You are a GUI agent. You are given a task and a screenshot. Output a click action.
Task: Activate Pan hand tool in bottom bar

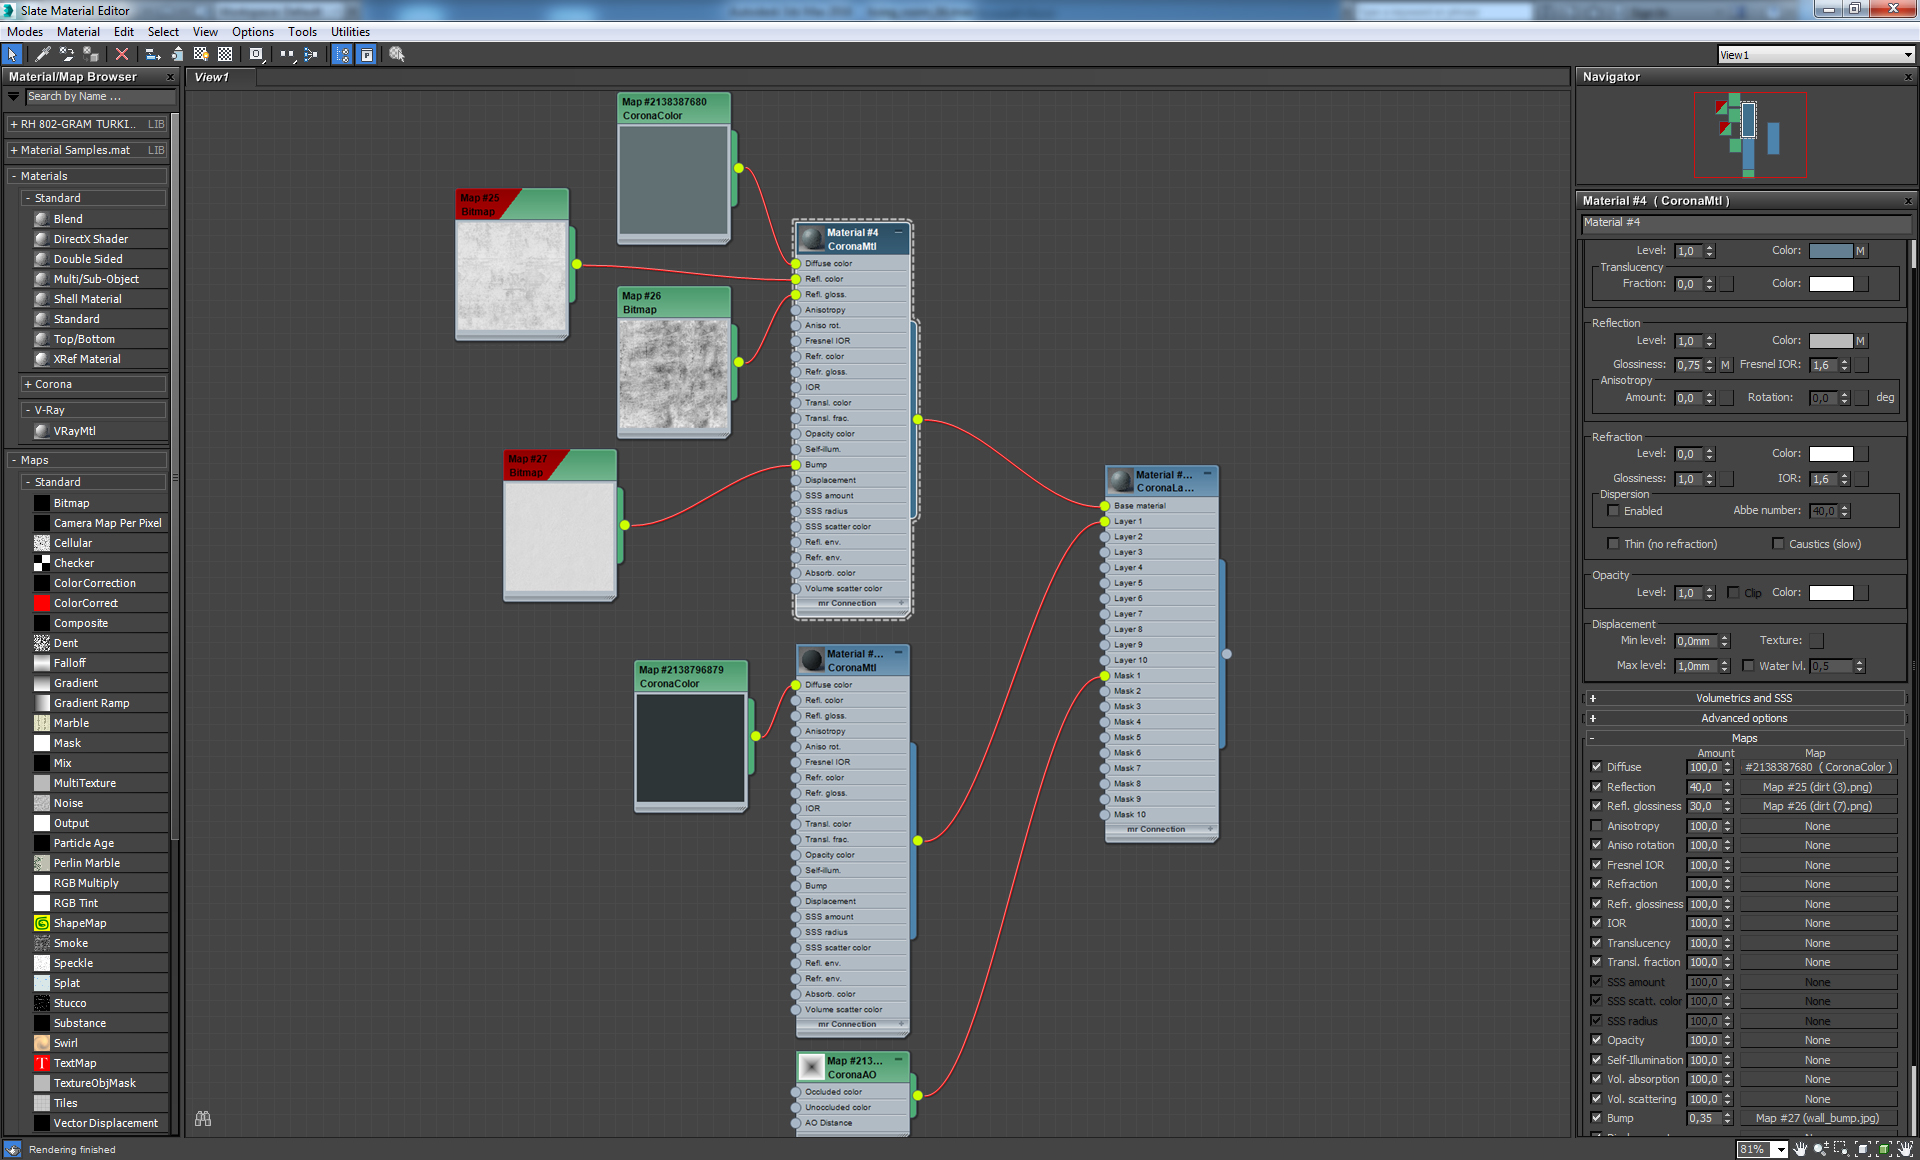tap(1800, 1149)
